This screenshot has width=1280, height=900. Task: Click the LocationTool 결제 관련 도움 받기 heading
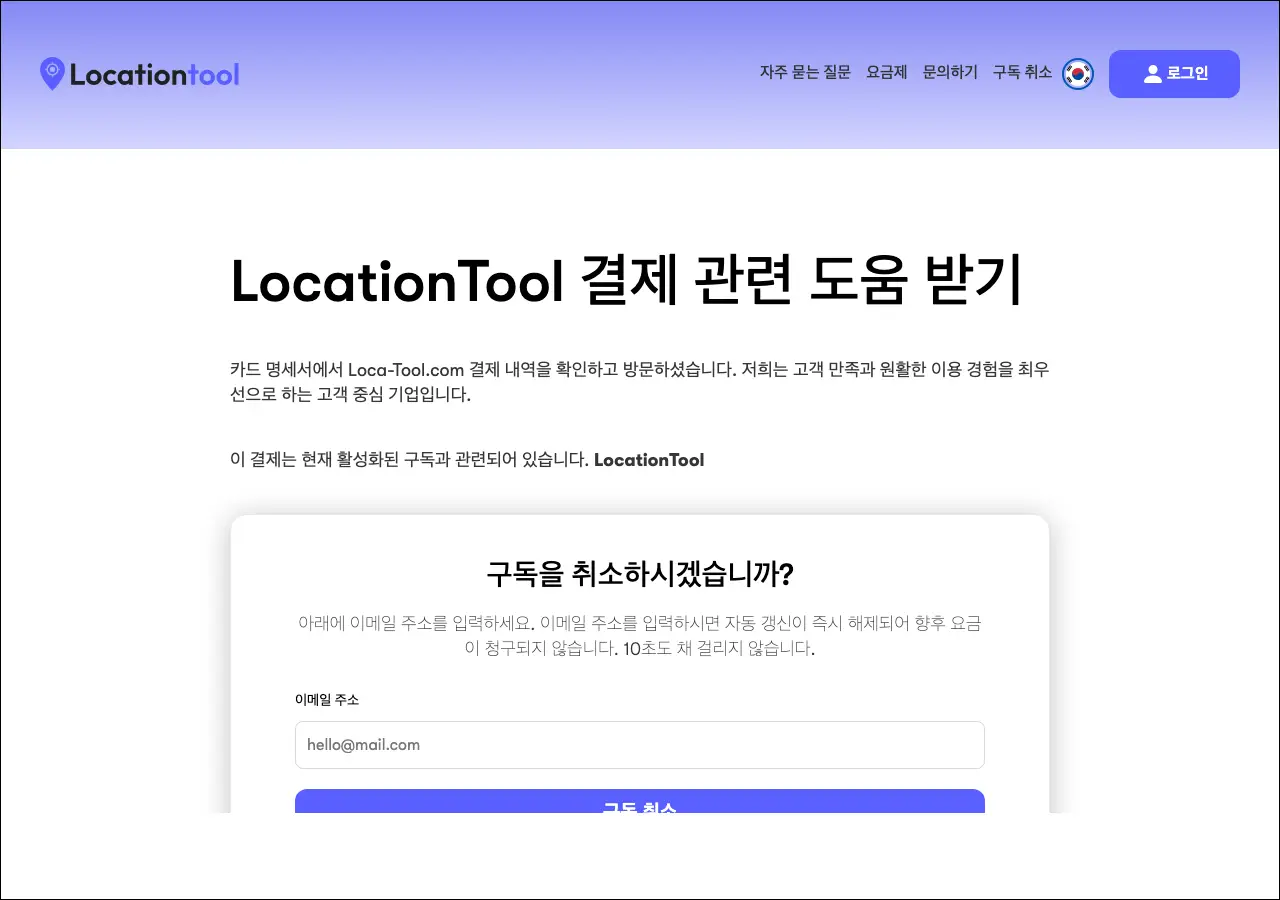[626, 282]
